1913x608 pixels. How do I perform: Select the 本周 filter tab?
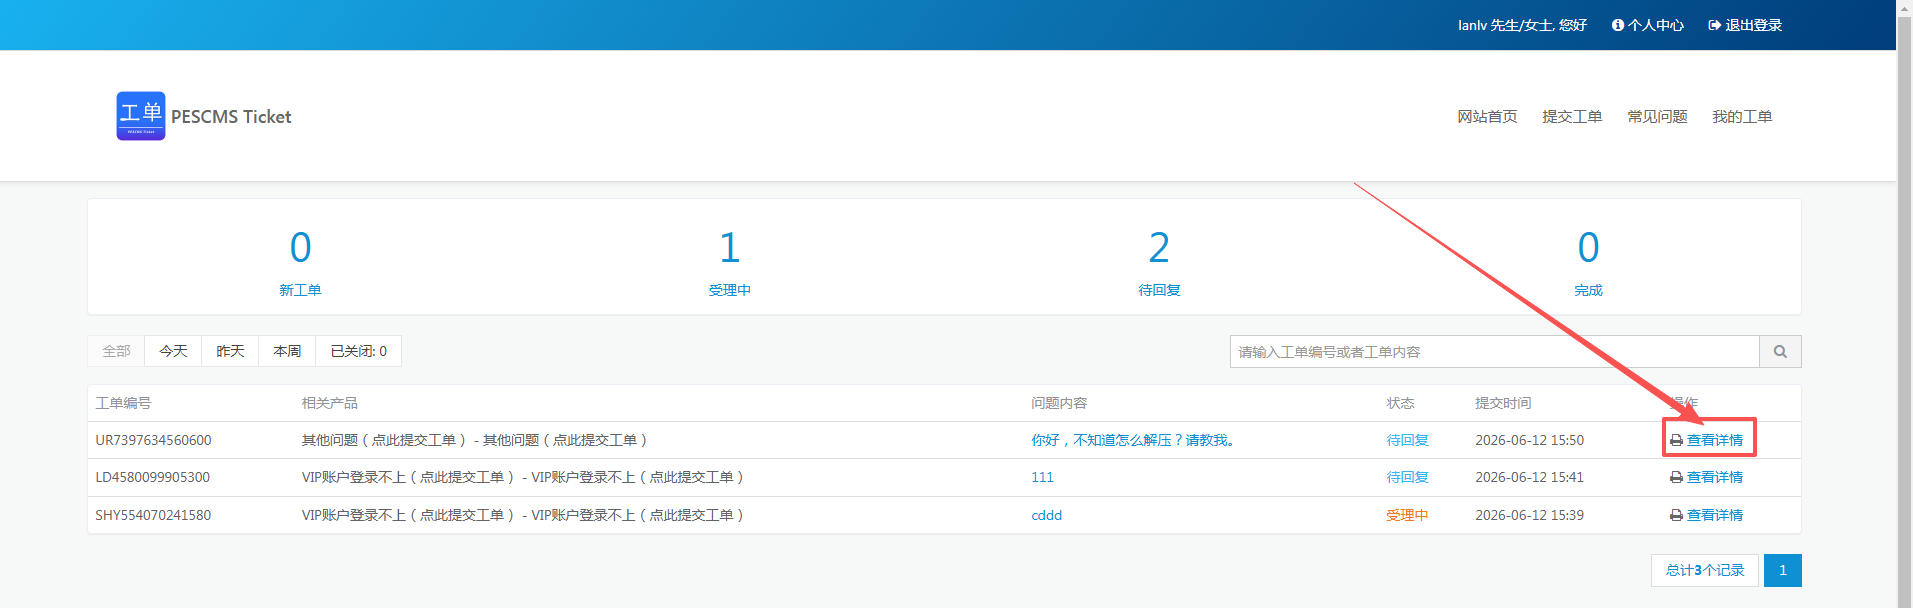(287, 351)
